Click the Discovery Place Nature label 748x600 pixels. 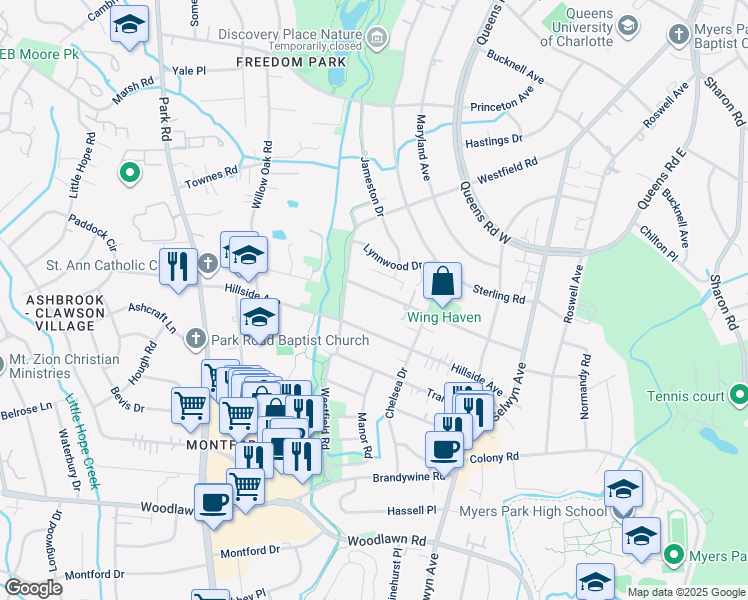pos(290,34)
